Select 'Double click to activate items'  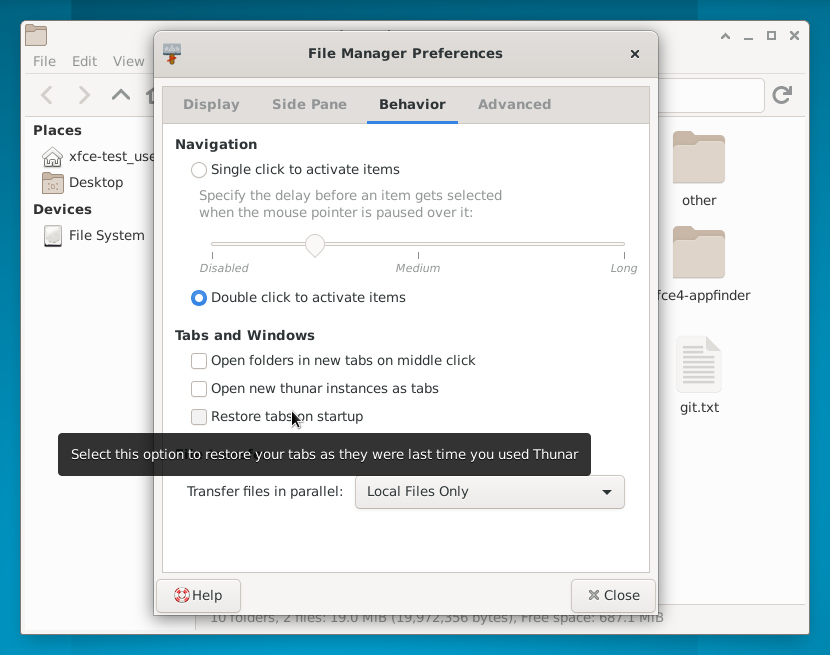(199, 298)
